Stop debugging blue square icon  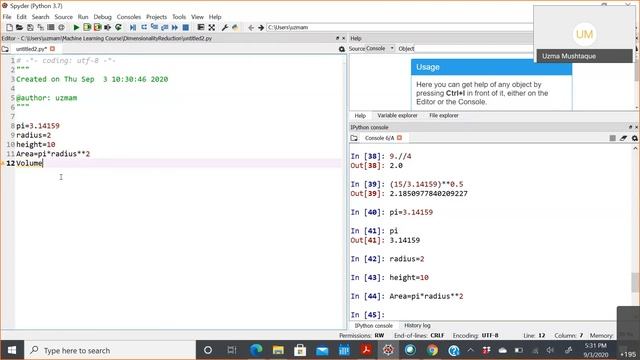coord(186,27)
